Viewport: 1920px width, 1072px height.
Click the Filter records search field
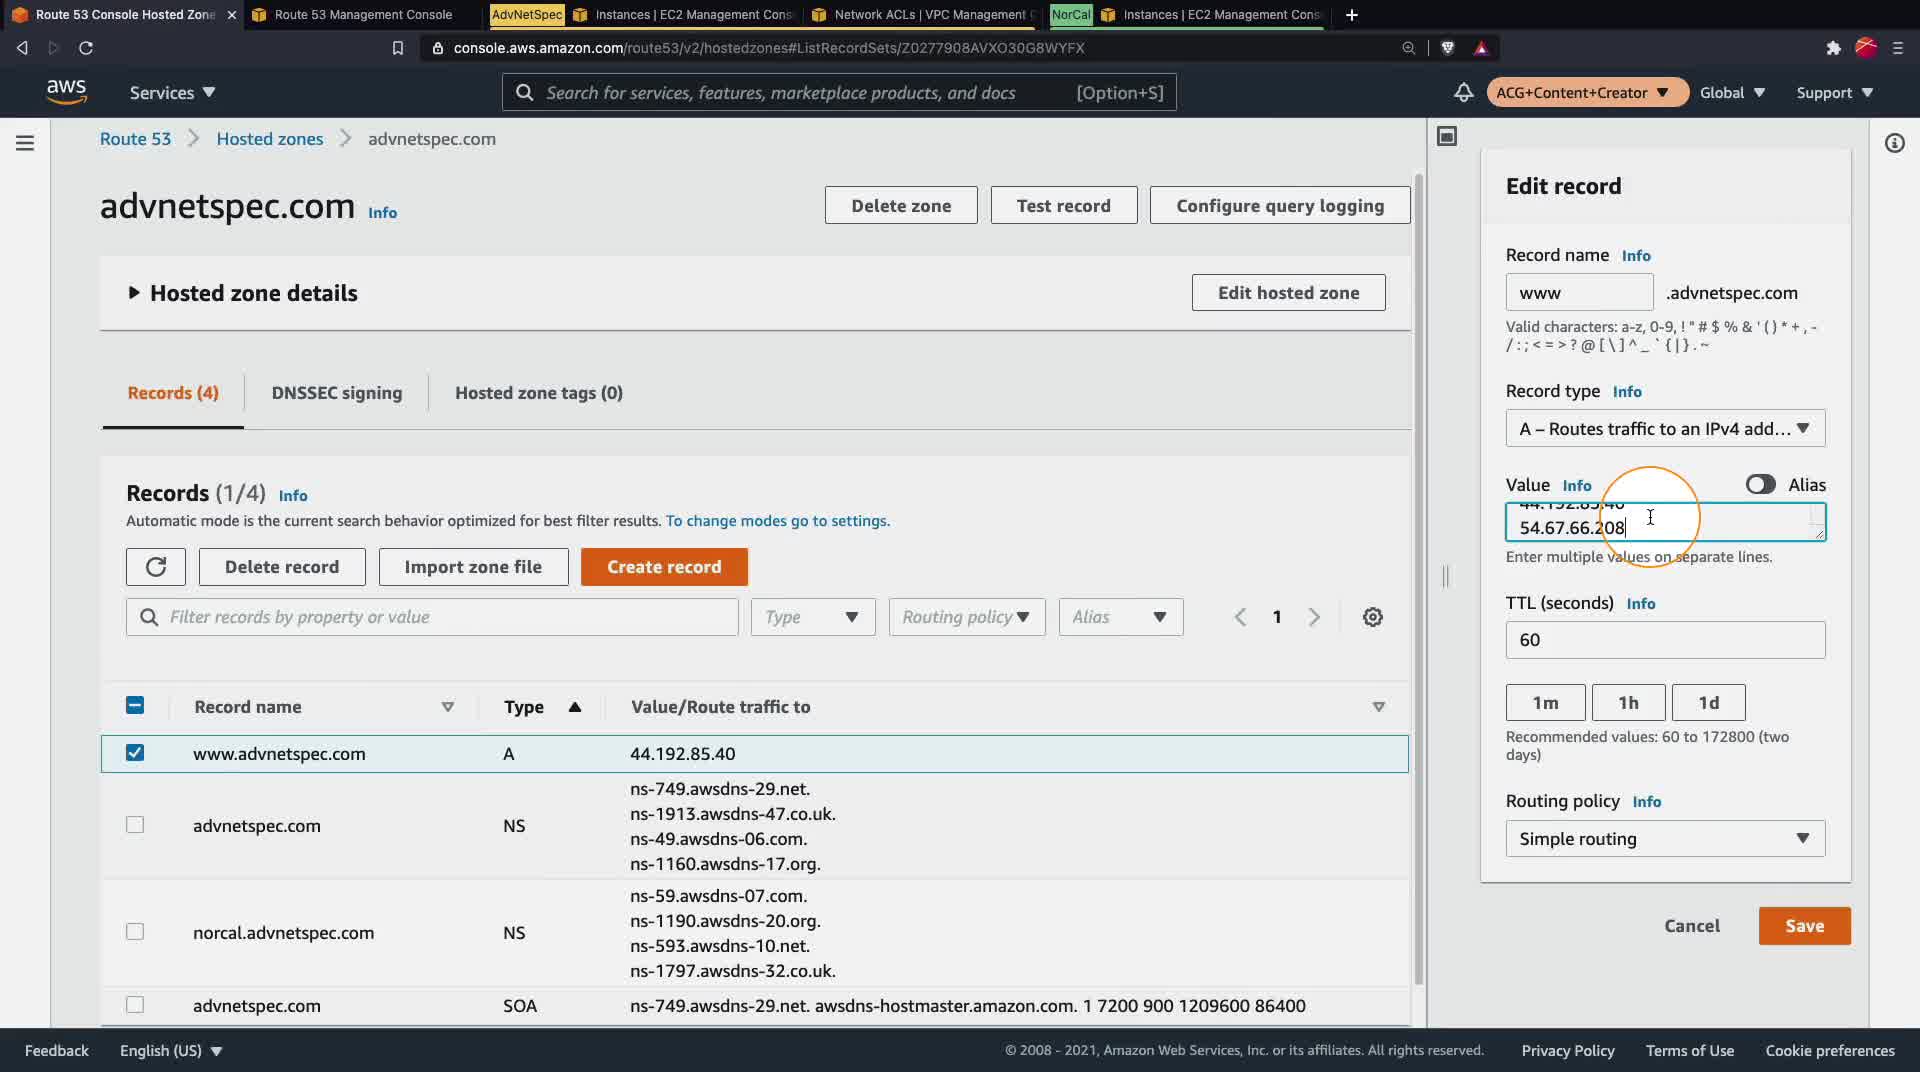point(432,617)
